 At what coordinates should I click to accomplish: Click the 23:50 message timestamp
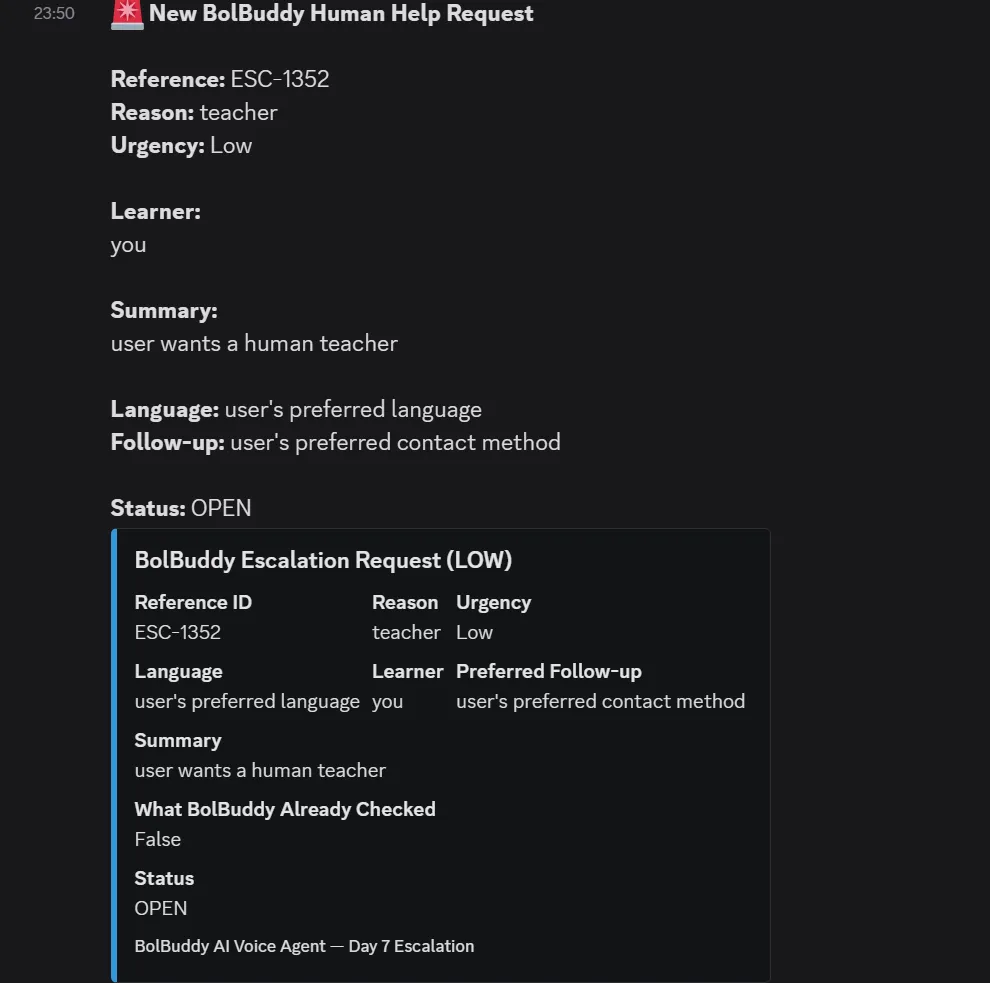[x=54, y=13]
